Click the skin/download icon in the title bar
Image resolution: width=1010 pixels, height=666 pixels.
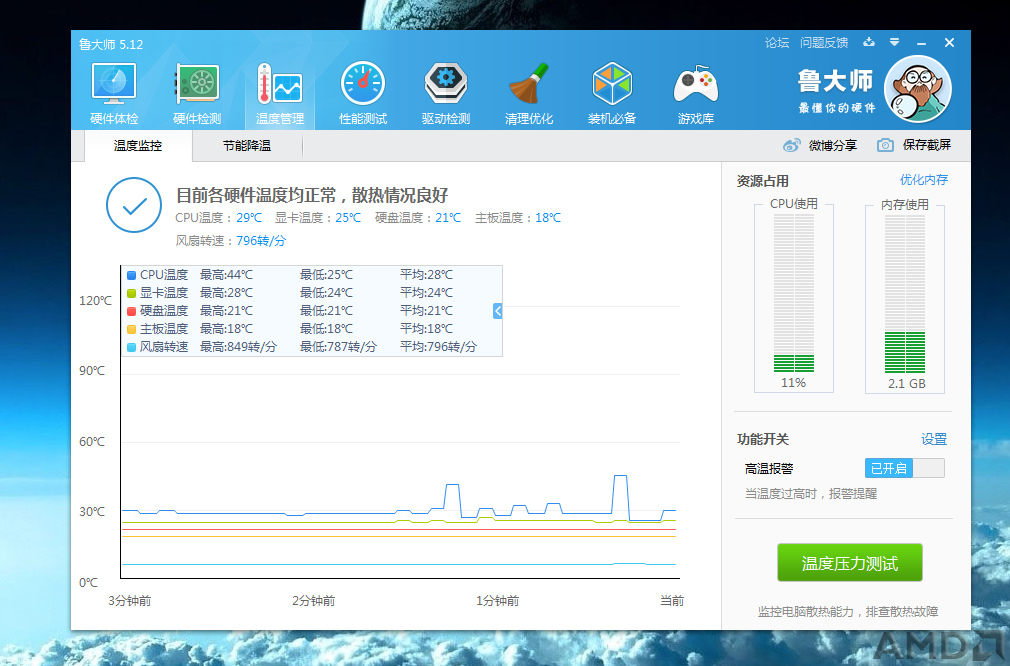tap(869, 43)
